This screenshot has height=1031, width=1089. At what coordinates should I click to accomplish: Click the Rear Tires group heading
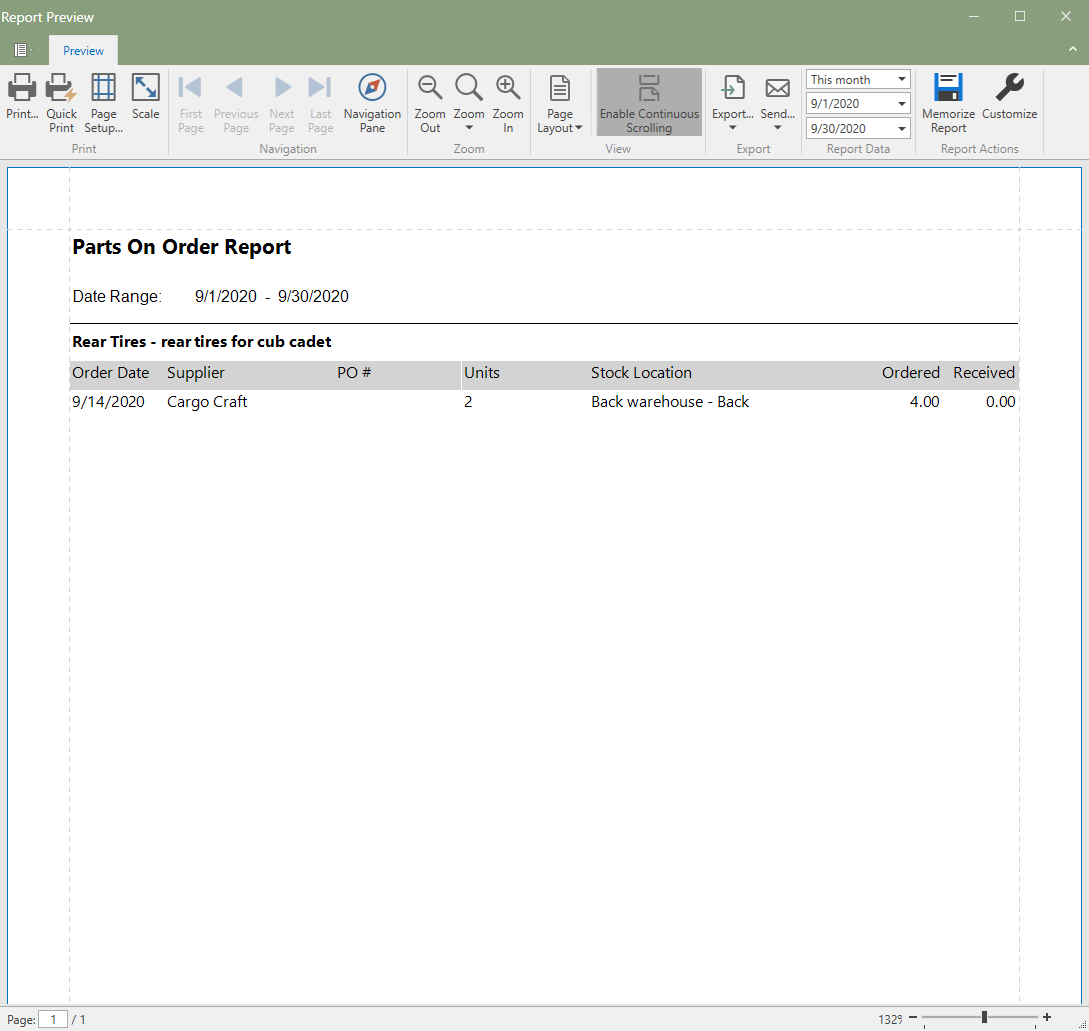tap(201, 342)
